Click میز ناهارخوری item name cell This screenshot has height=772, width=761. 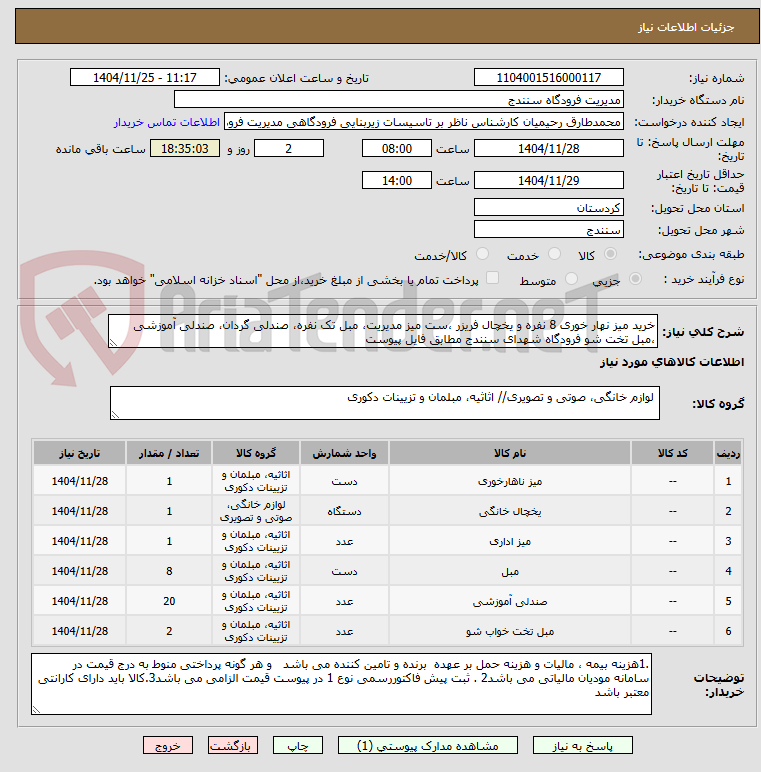pyautogui.click(x=509, y=481)
